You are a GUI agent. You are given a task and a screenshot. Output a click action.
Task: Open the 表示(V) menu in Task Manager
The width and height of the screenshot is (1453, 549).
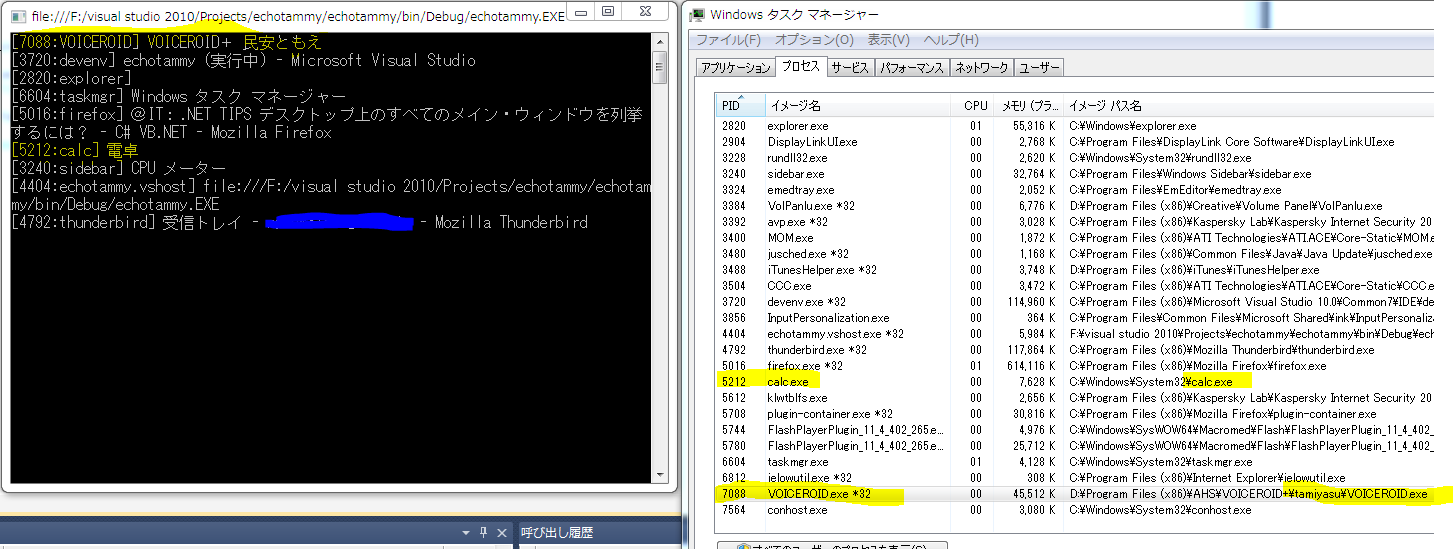pos(888,40)
